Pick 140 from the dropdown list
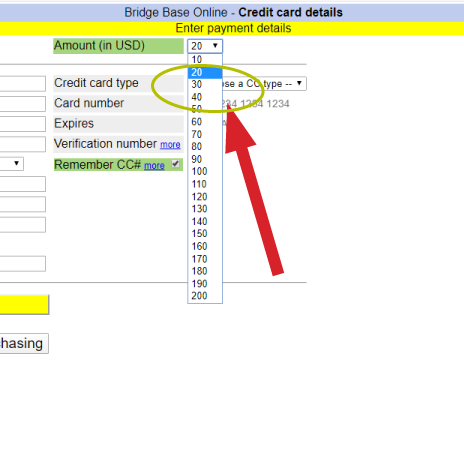464x464 pixels. [205, 221]
